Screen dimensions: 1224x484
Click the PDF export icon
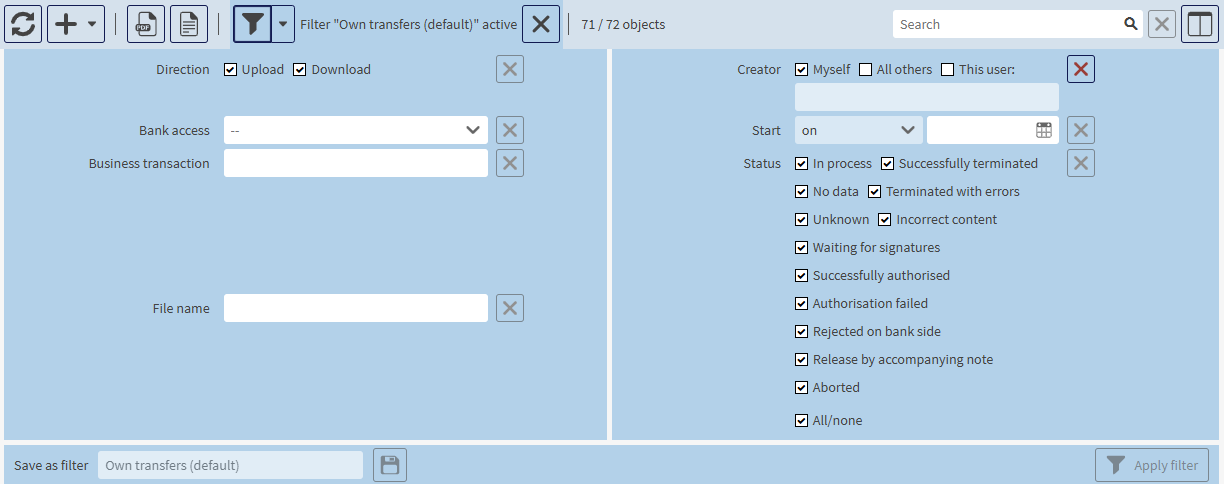146,24
